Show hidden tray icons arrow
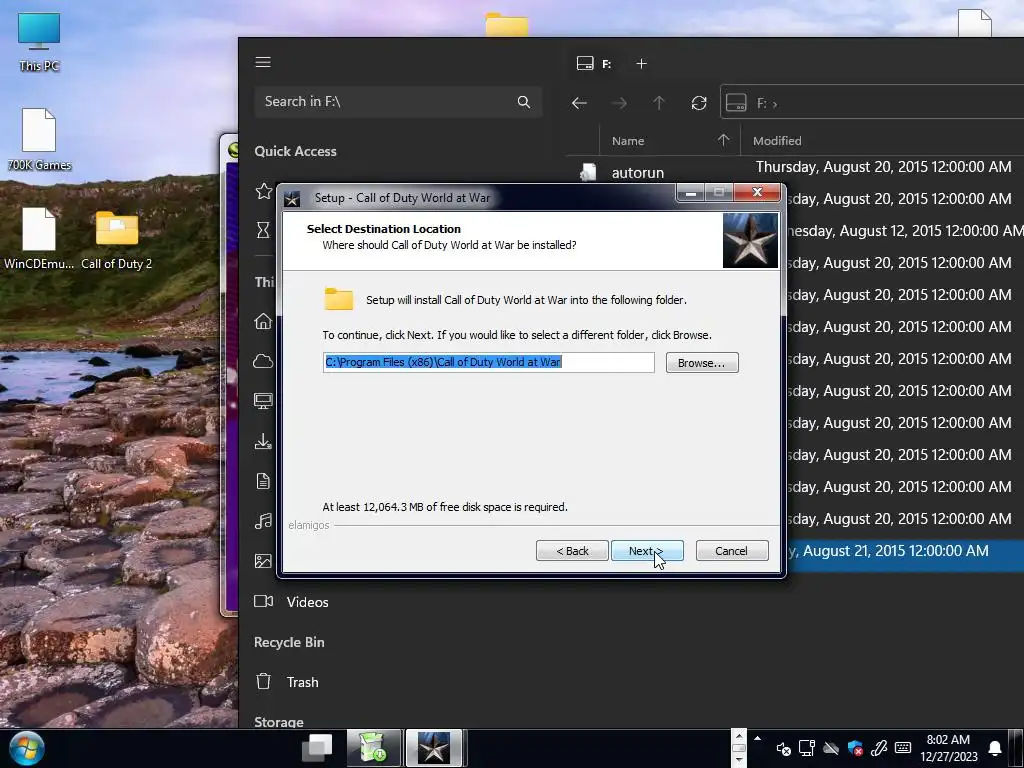Viewport: 1024px width, 768px height. [x=758, y=739]
